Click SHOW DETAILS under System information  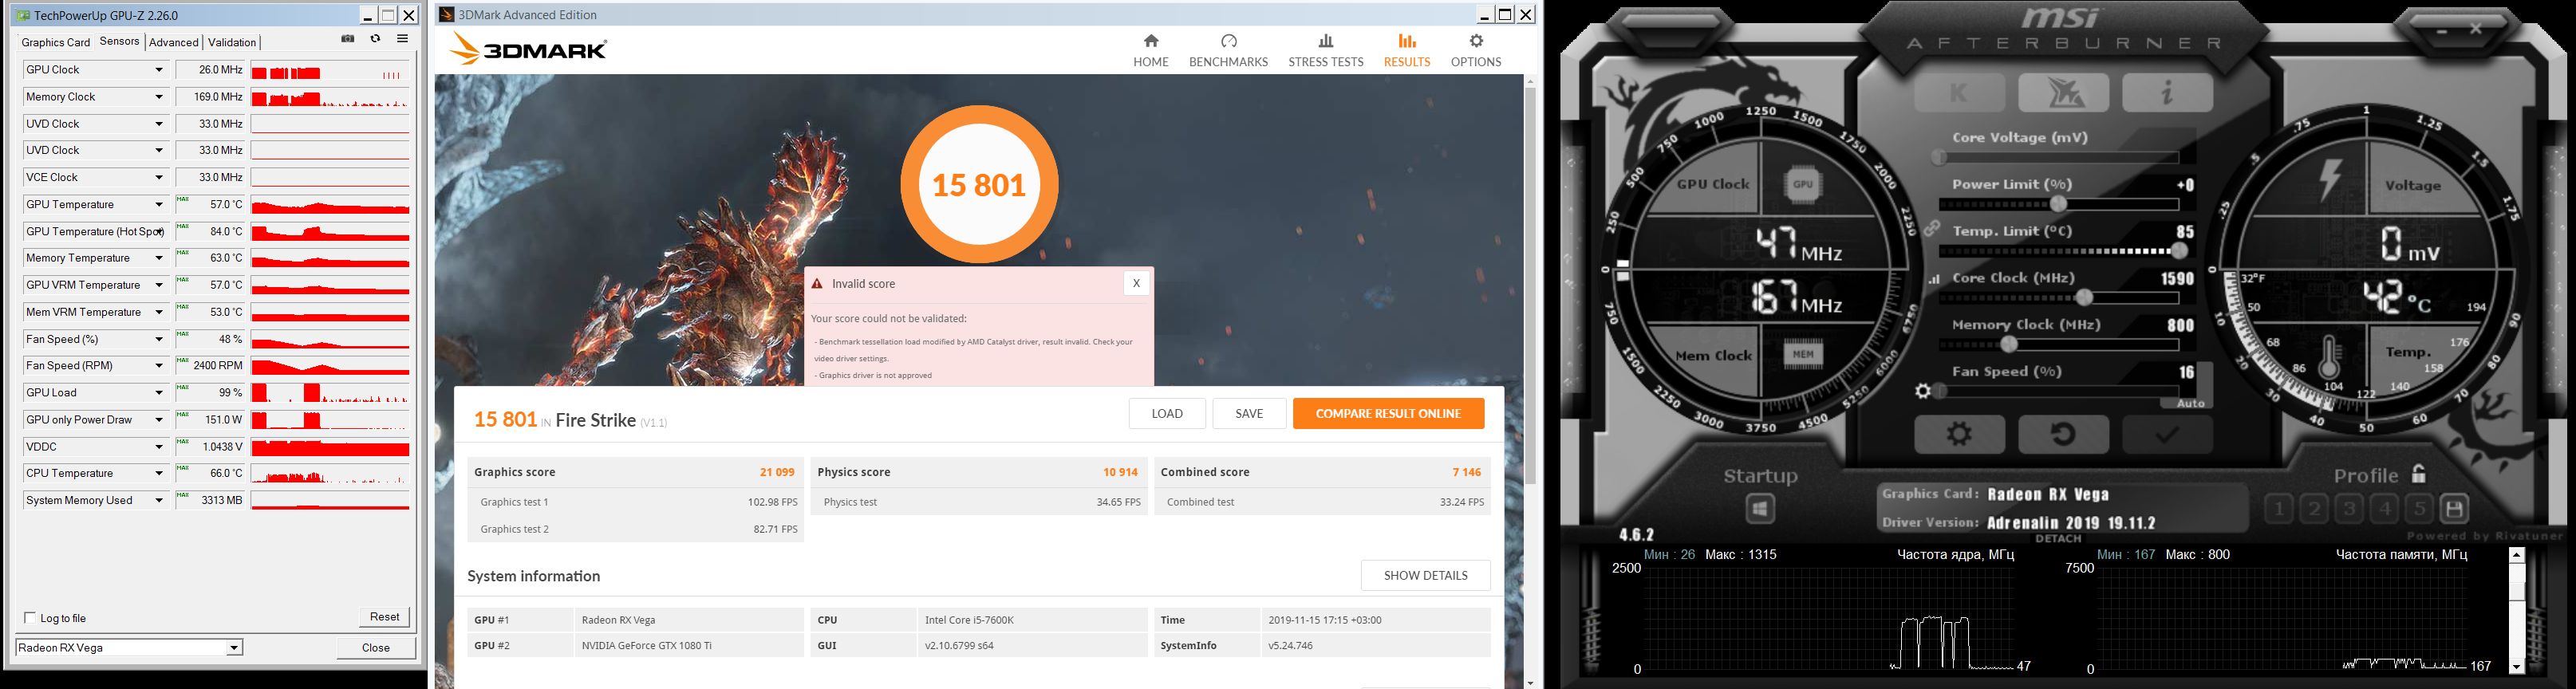[x=1425, y=575]
